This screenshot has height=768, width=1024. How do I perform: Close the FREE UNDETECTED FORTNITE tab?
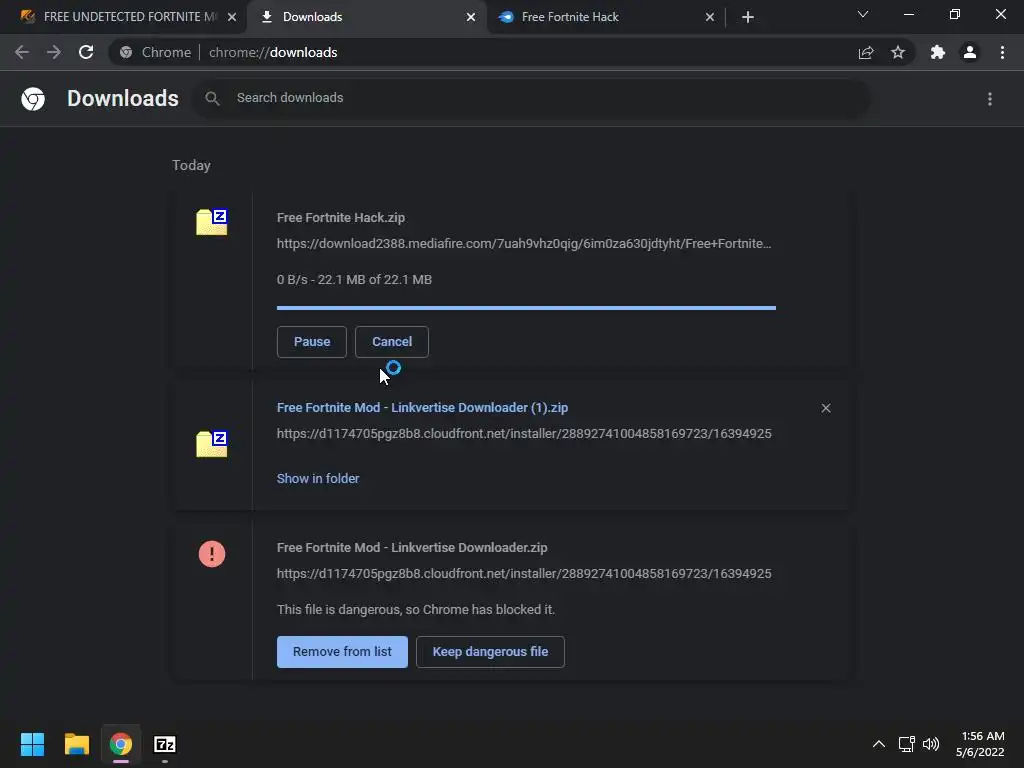click(232, 17)
